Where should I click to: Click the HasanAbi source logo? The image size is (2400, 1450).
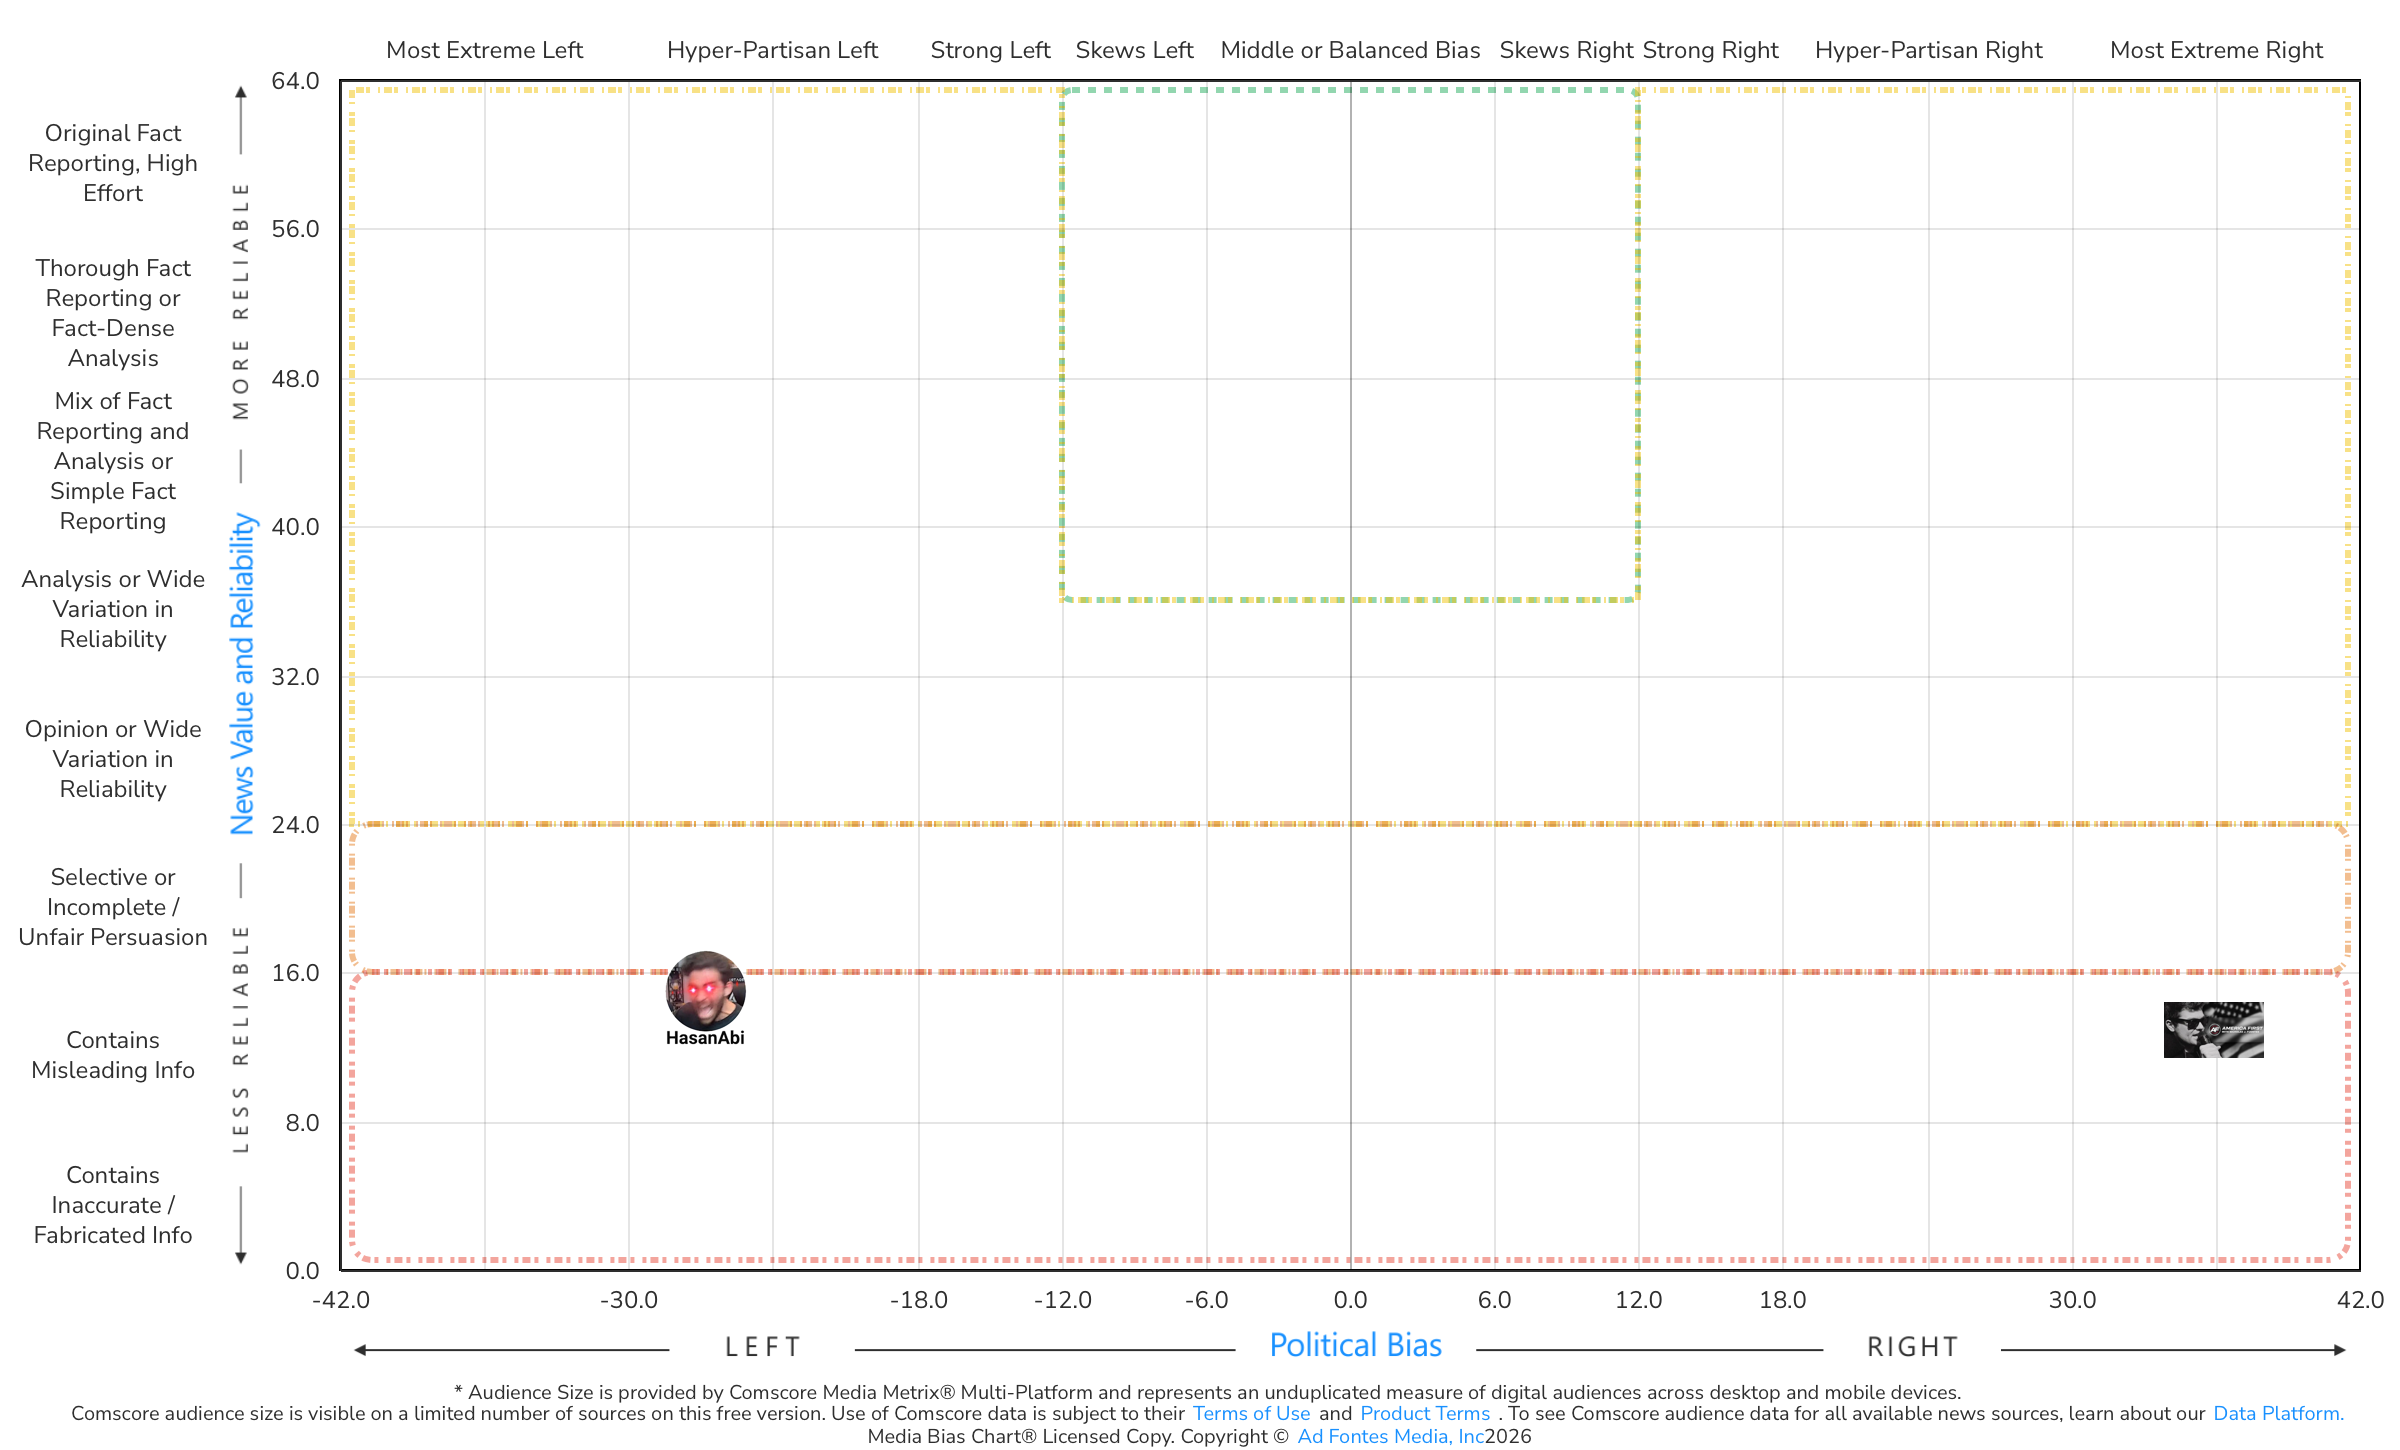pos(705,989)
